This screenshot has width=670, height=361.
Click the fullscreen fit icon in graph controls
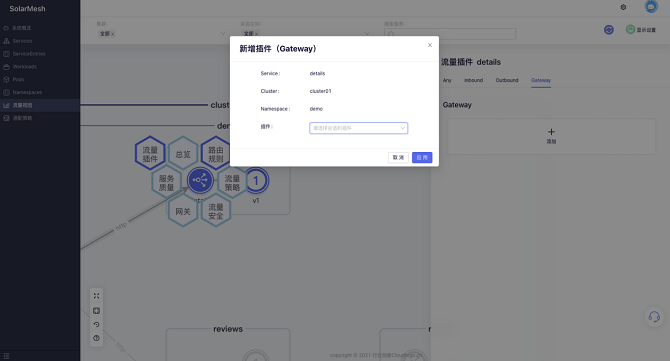tap(97, 296)
